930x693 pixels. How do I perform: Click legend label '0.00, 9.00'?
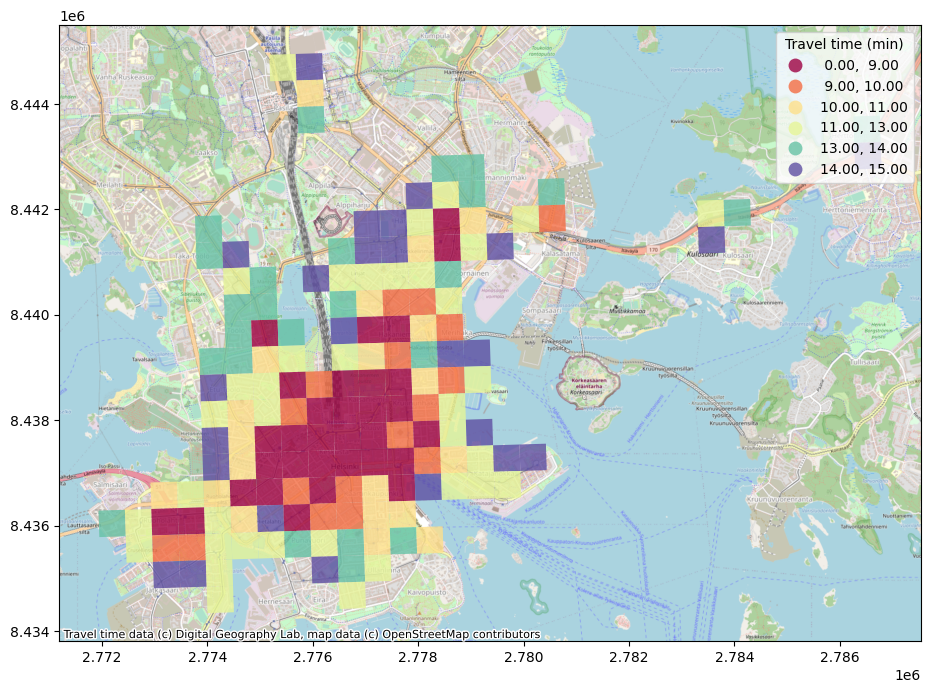click(861, 65)
